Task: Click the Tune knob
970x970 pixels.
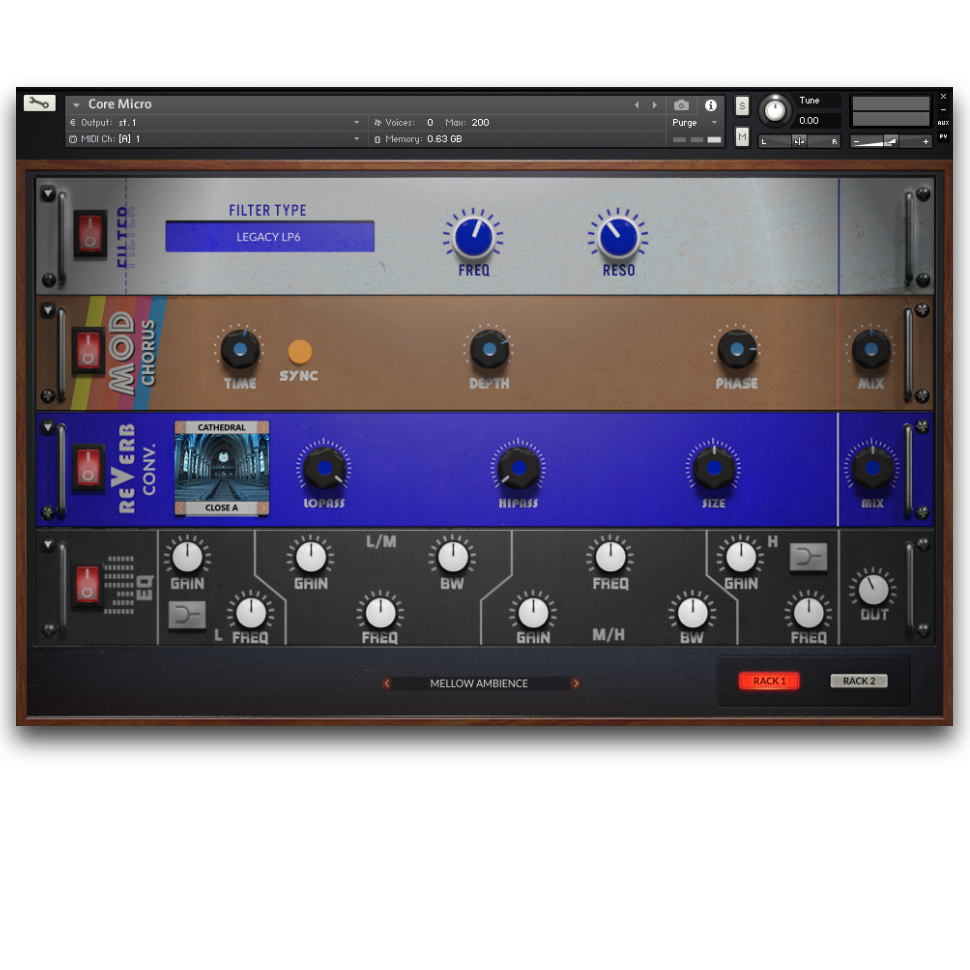Action: [774, 110]
